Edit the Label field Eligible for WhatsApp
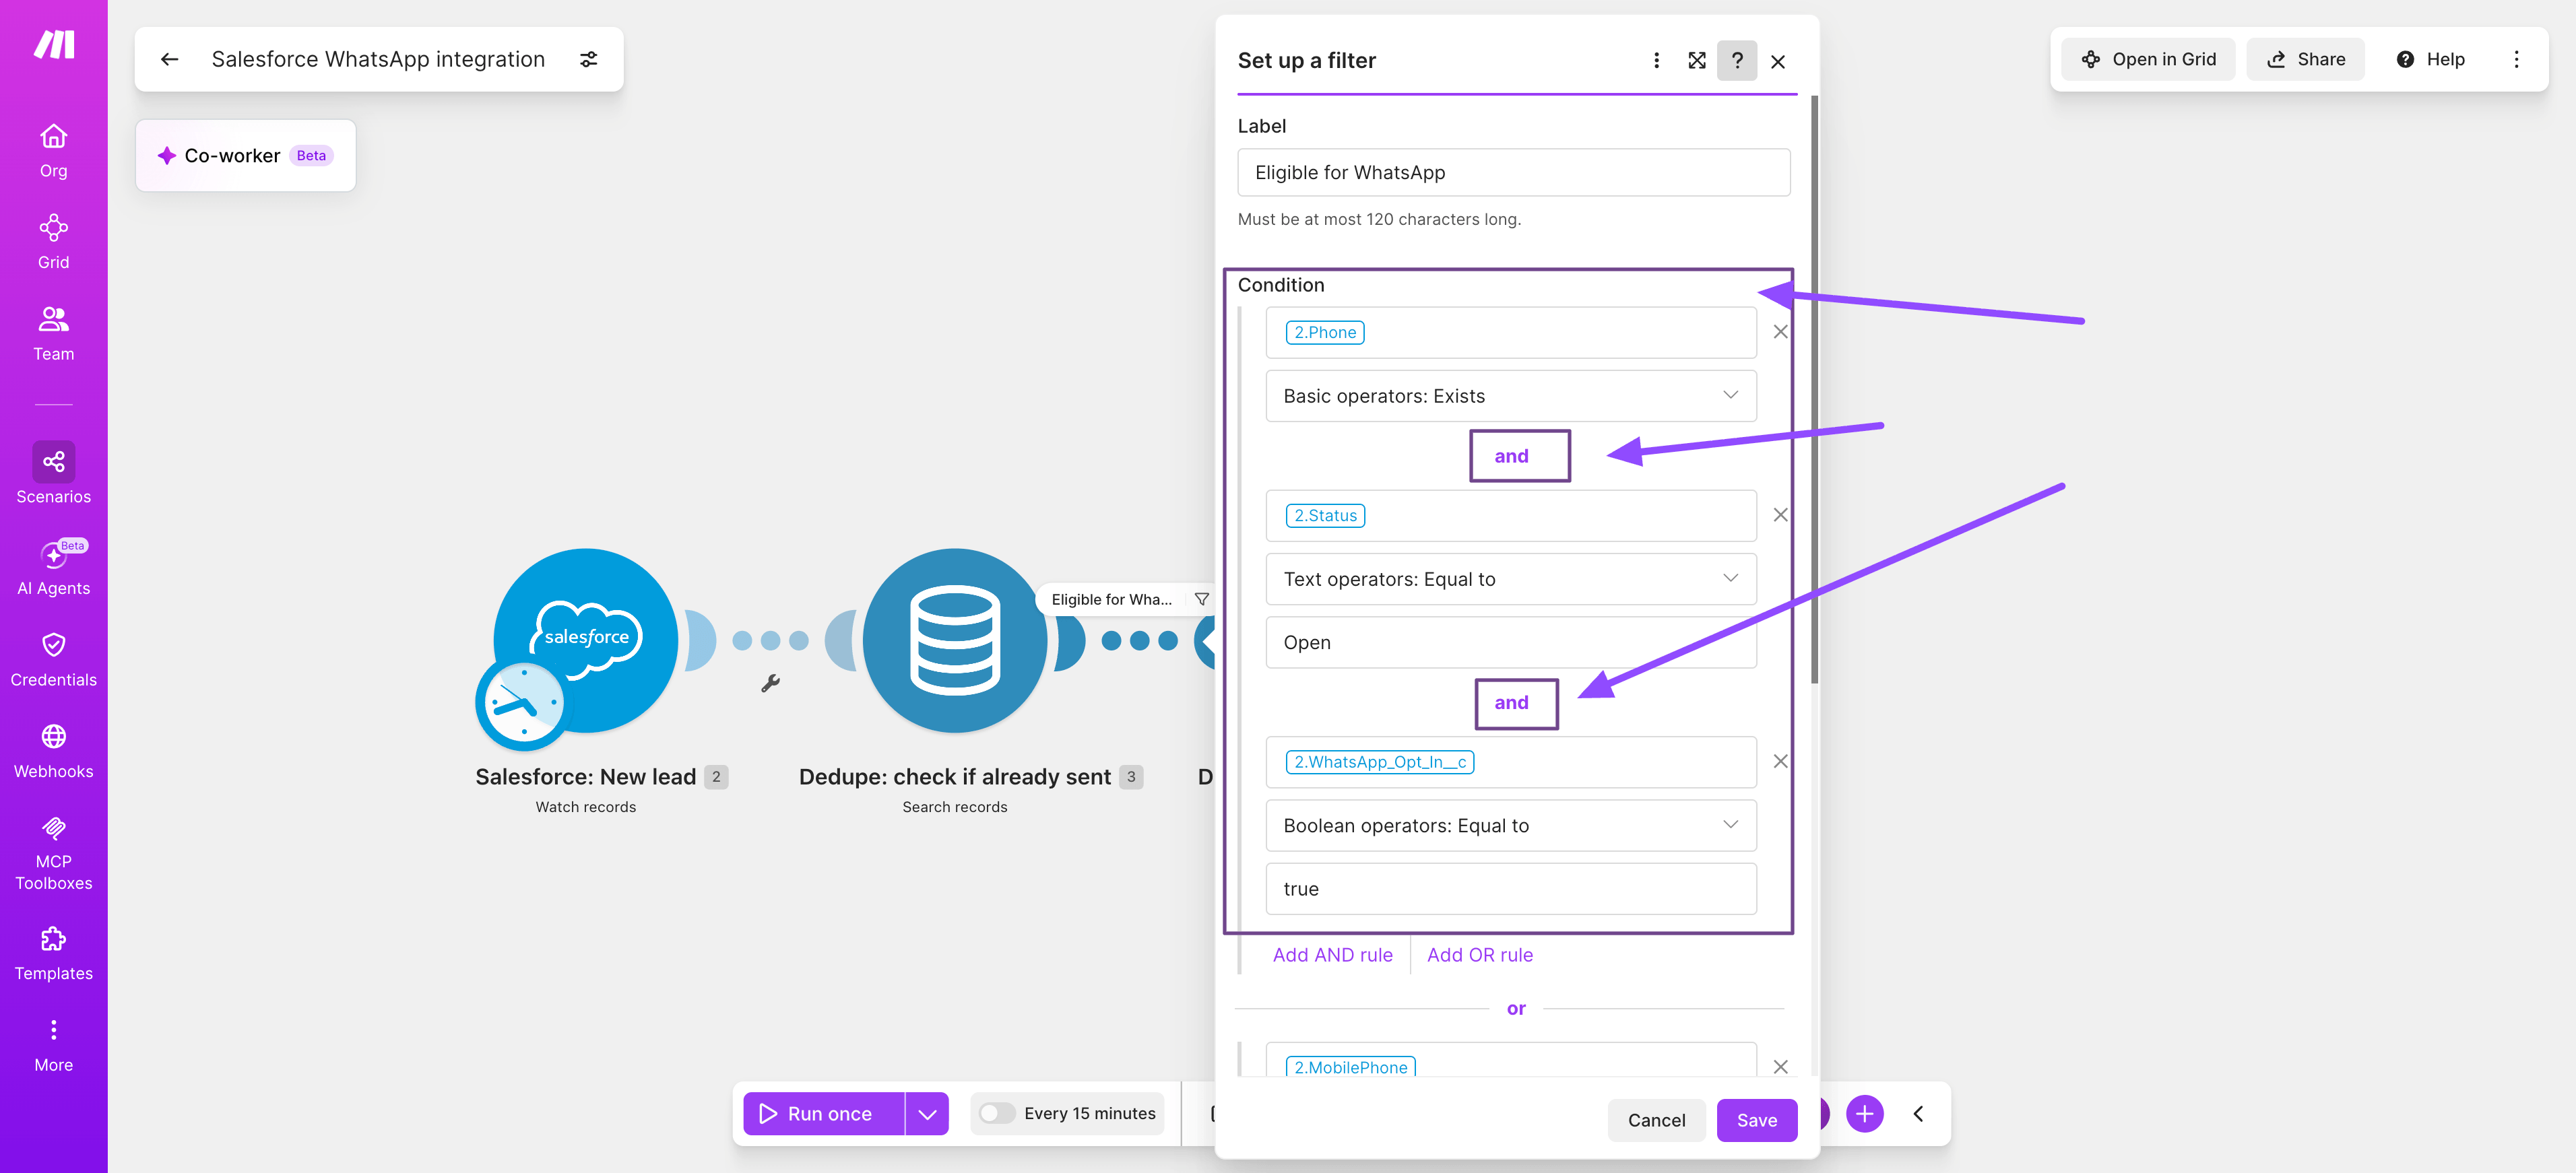Image resolution: width=2576 pixels, height=1173 pixels. [1513, 172]
